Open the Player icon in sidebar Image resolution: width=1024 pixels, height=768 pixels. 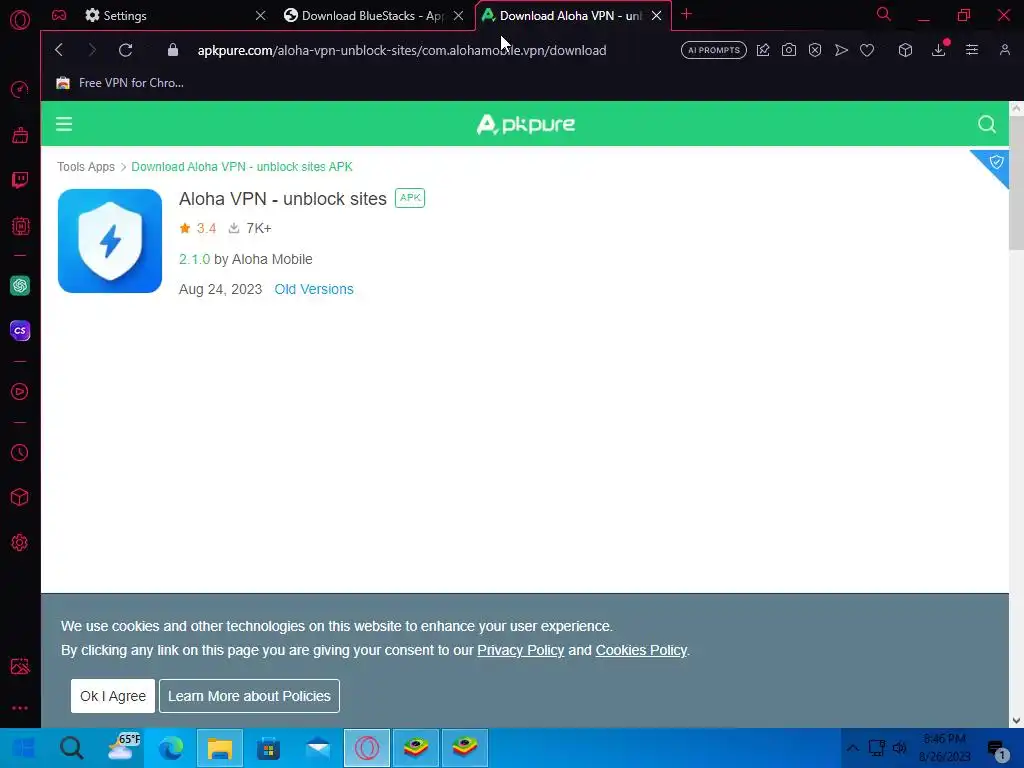pos(20,391)
